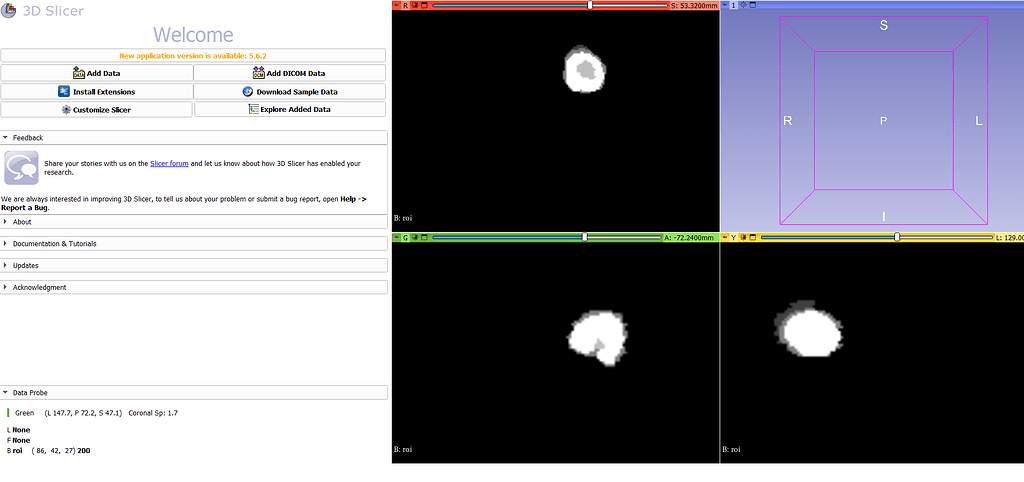The width and height of the screenshot is (1024, 482).
Task: Maximize the Green slice view
Action: click(424, 238)
